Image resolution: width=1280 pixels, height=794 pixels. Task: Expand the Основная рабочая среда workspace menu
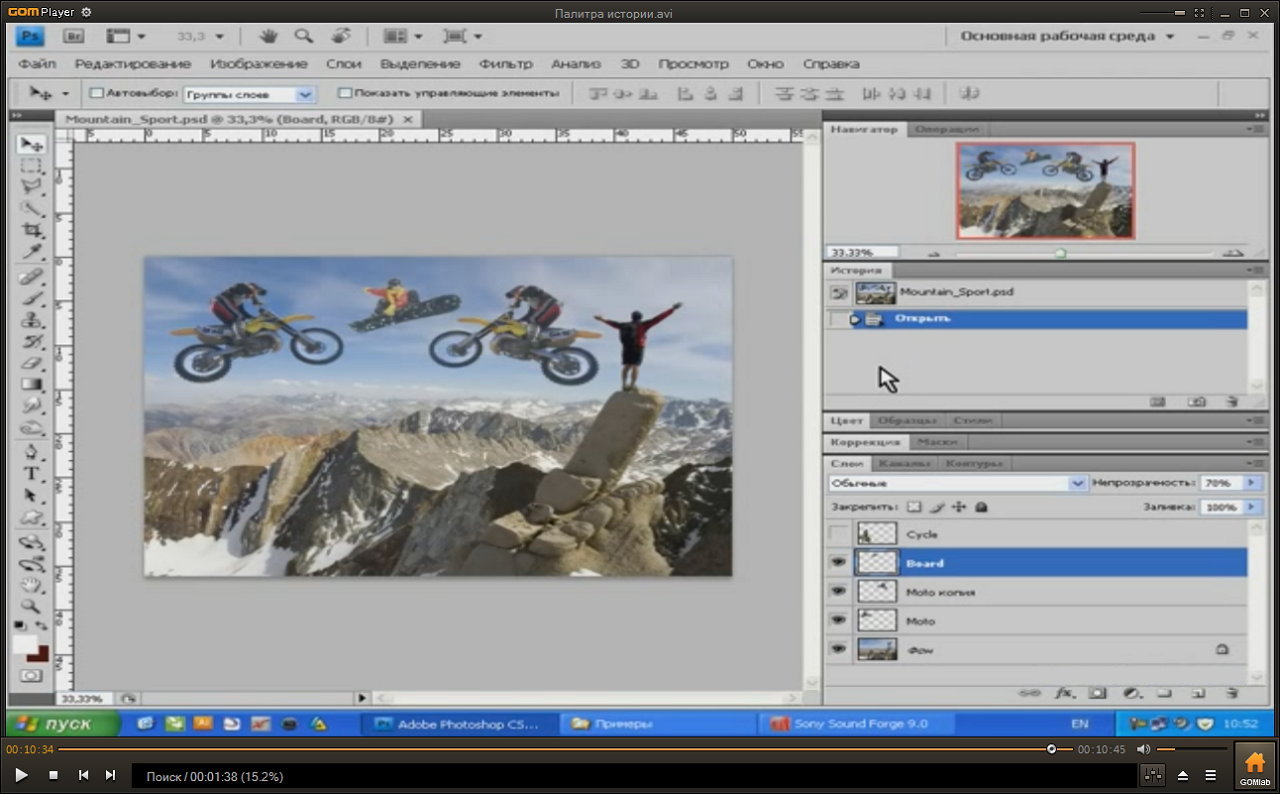pyautogui.click(x=1067, y=36)
